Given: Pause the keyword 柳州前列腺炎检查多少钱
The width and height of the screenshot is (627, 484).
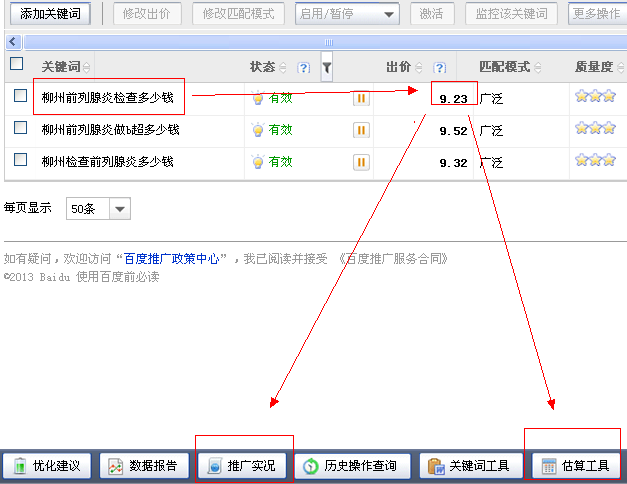Looking at the screenshot, I should click(x=361, y=98).
